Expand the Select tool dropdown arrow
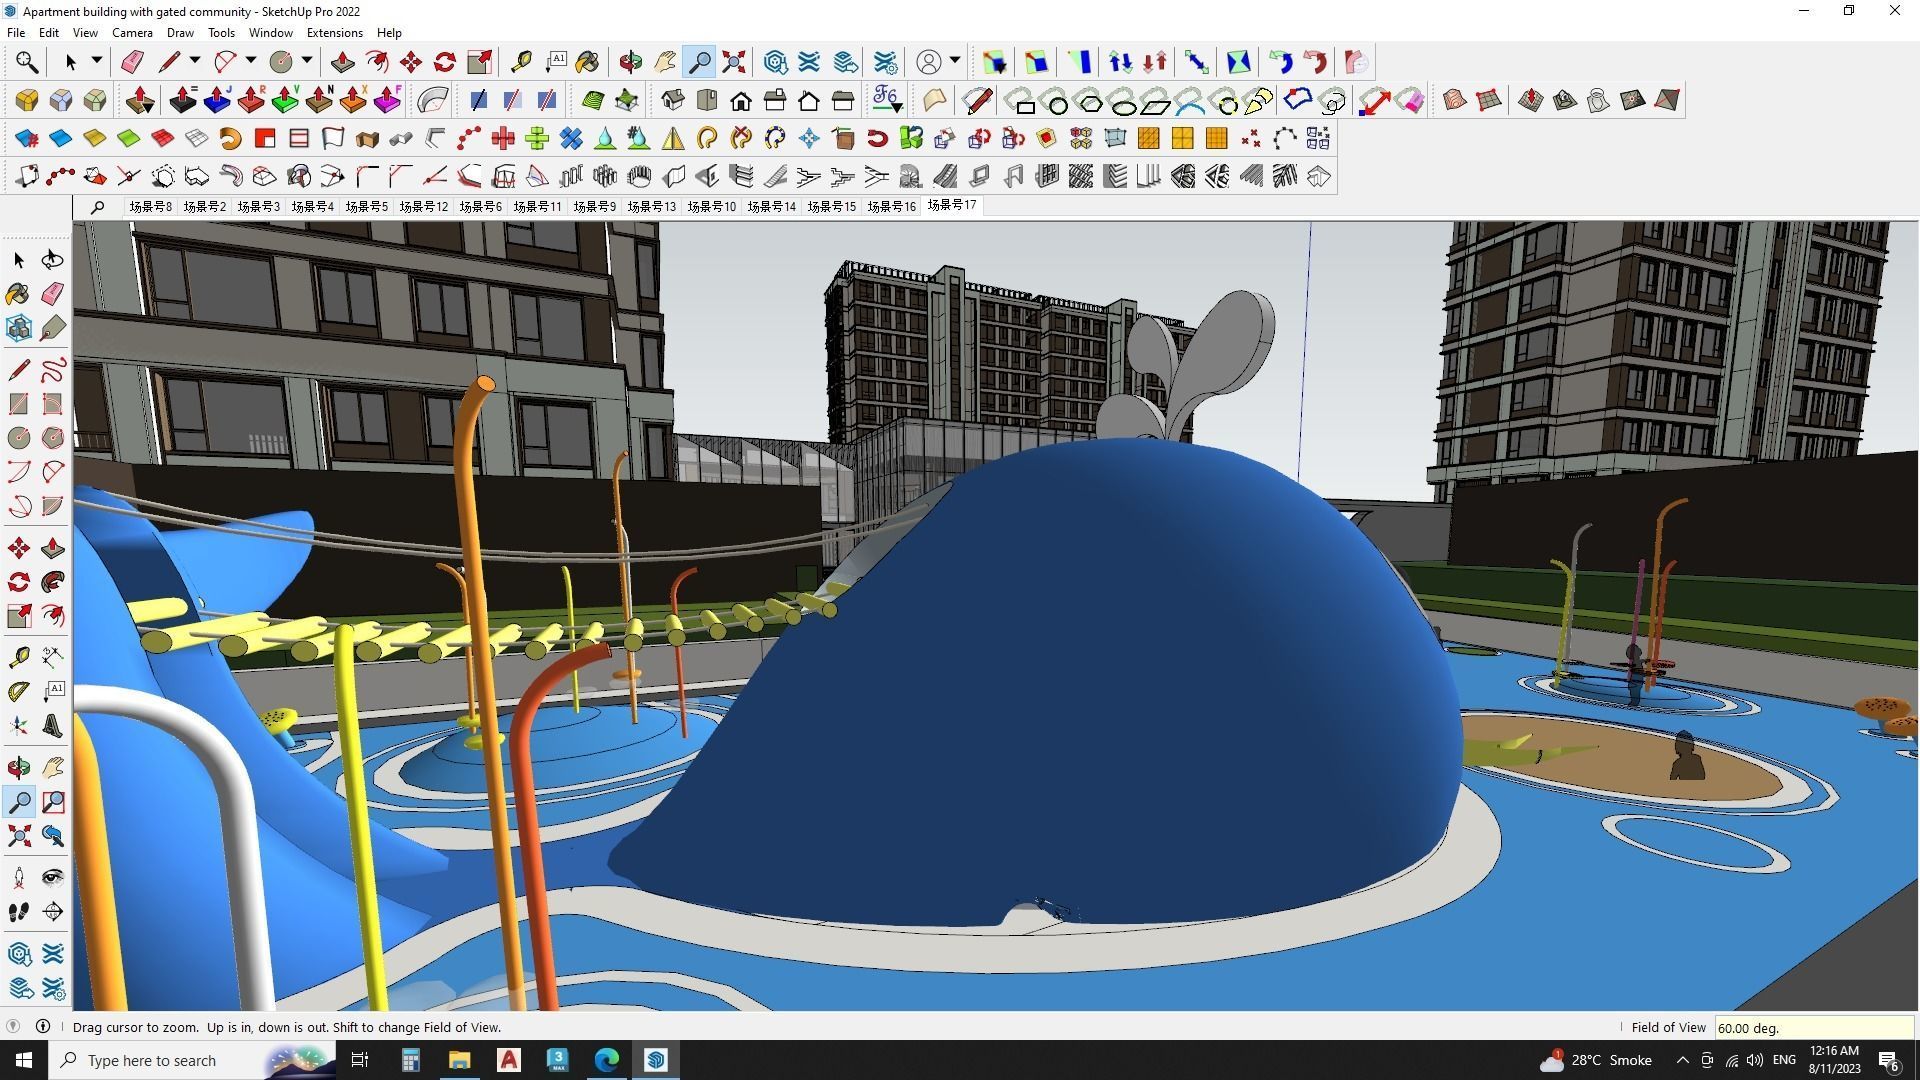Screen dimensions: 1920x1080 coord(97,61)
